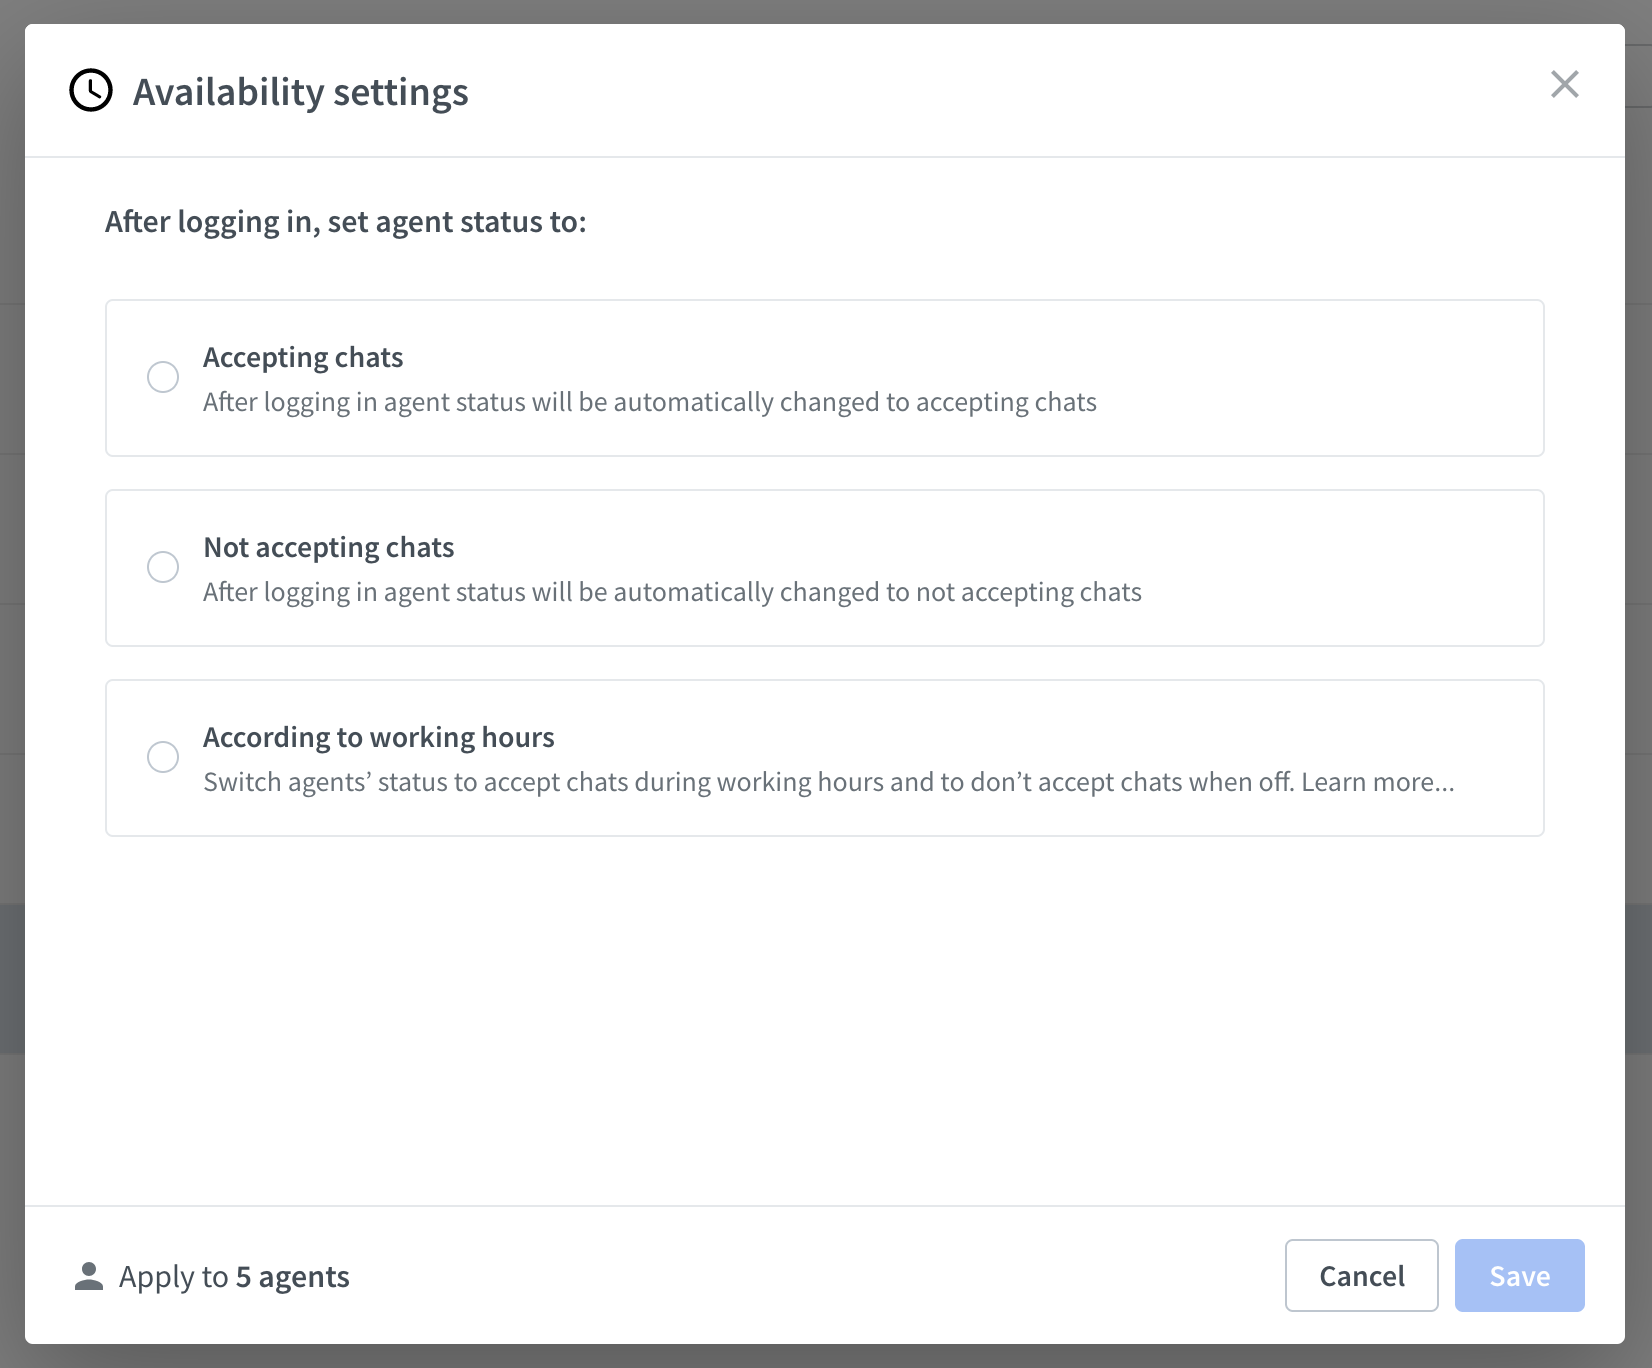Click the Accepting chats option card
The height and width of the screenshot is (1368, 1652).
point(825,378)
